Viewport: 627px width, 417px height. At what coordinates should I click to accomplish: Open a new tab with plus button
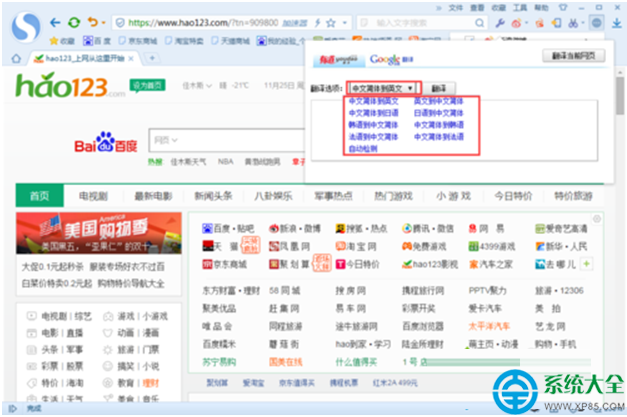(x=152, y=58)
